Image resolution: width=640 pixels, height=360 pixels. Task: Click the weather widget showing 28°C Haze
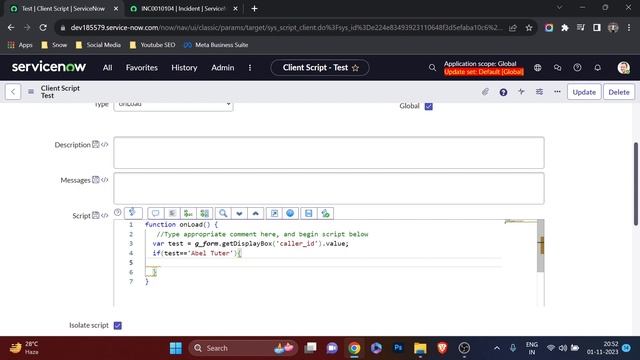(x=24, y=348)
